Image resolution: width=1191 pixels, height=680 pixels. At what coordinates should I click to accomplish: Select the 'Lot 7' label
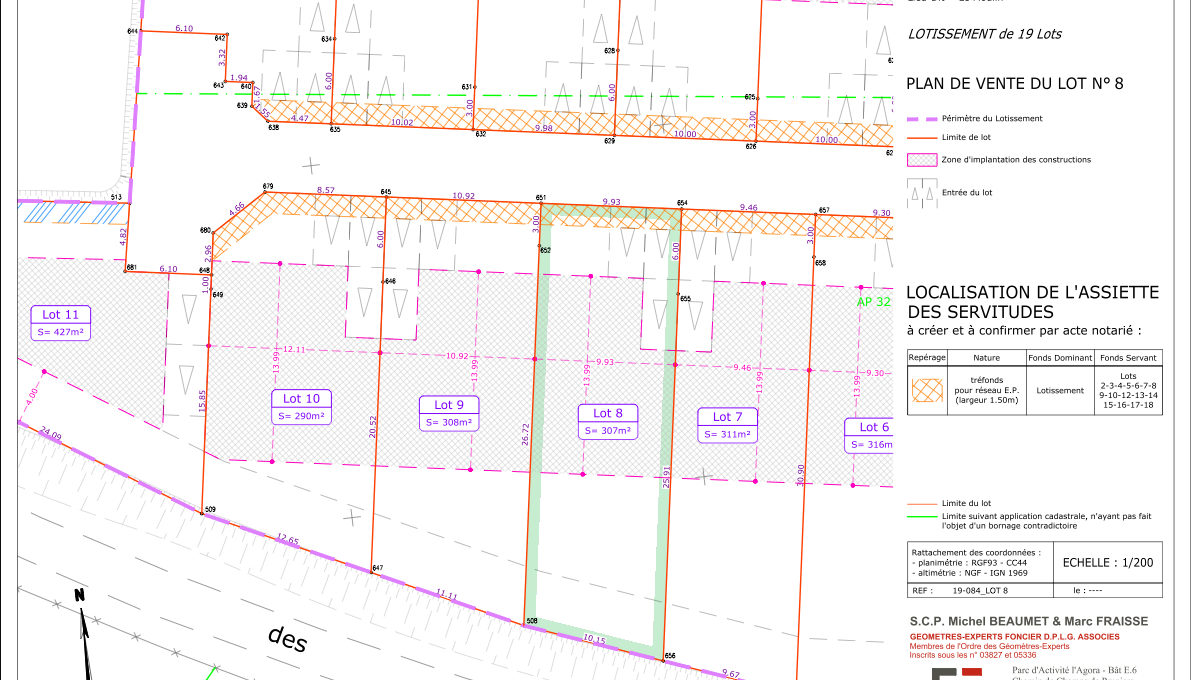(x=728, y=417)
